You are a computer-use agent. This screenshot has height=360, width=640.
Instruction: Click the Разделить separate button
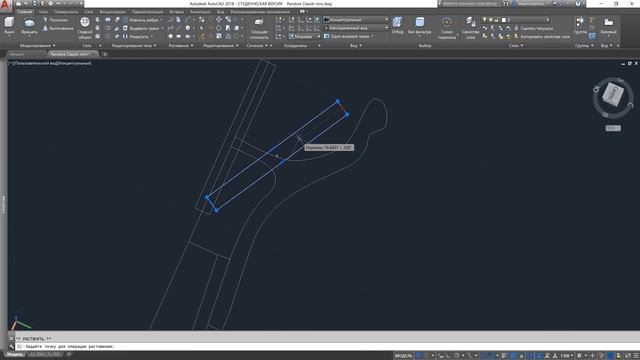click(136, 36)
